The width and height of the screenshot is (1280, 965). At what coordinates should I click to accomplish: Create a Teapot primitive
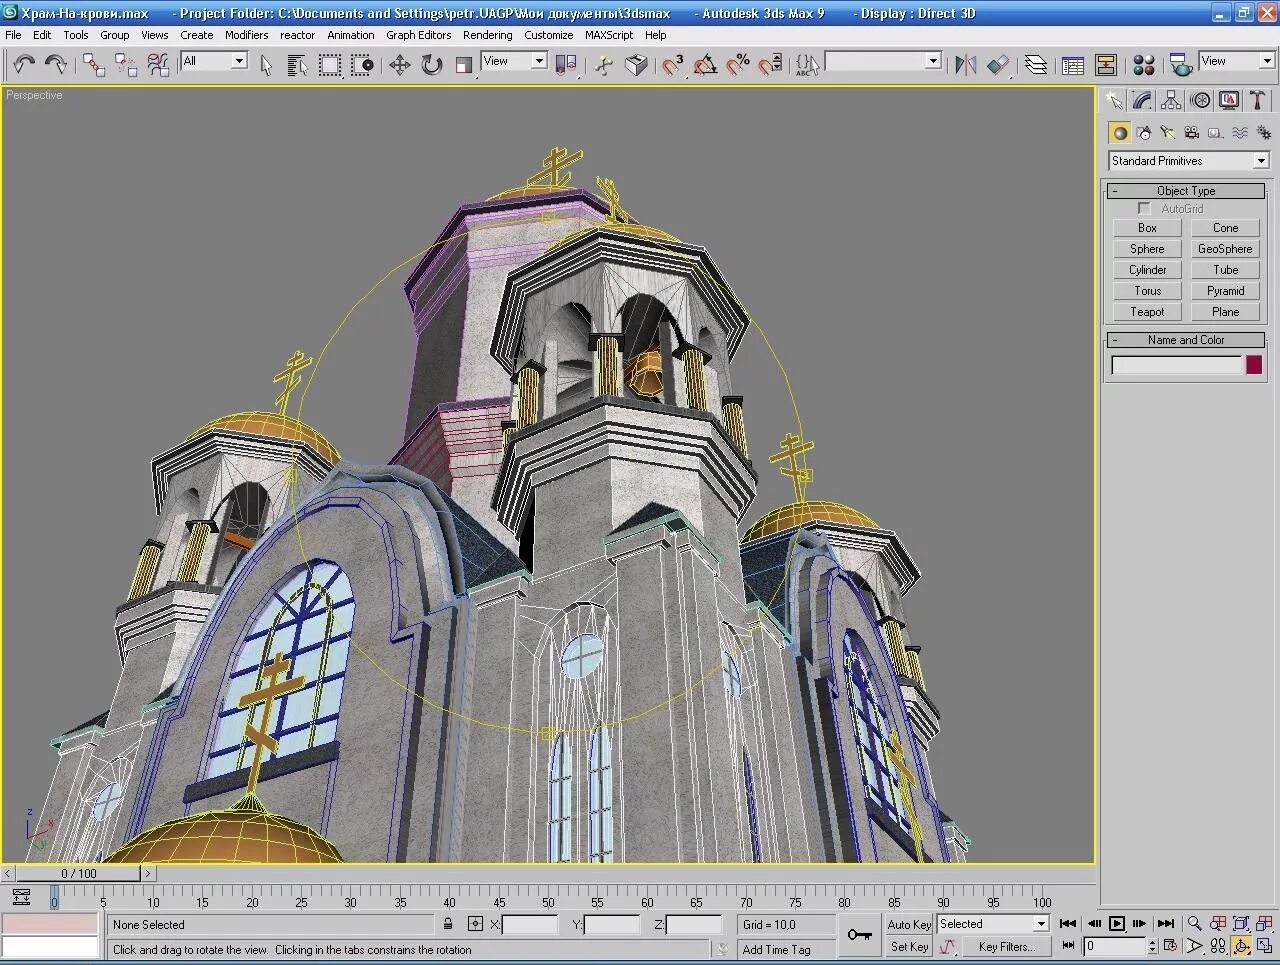pyautogui.click(x=1147, y=312)
